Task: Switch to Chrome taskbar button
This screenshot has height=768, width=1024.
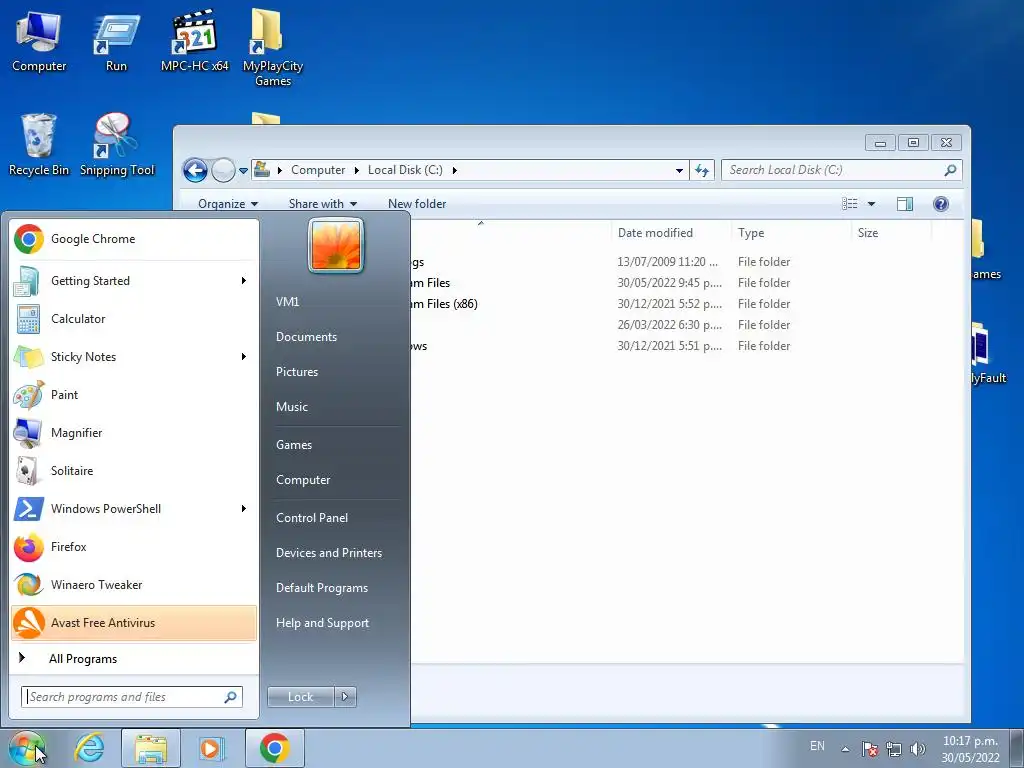Action: point(274,748)
